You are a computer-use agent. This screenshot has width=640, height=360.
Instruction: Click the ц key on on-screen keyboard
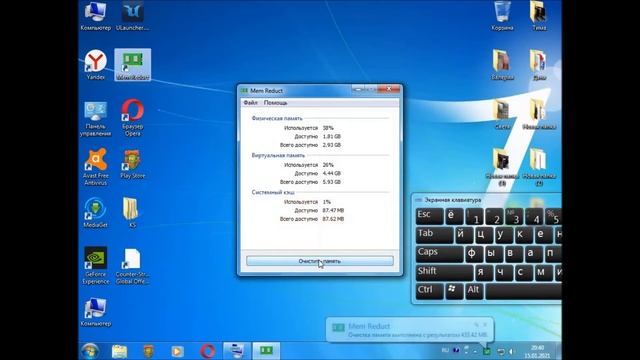click(484, 235)
